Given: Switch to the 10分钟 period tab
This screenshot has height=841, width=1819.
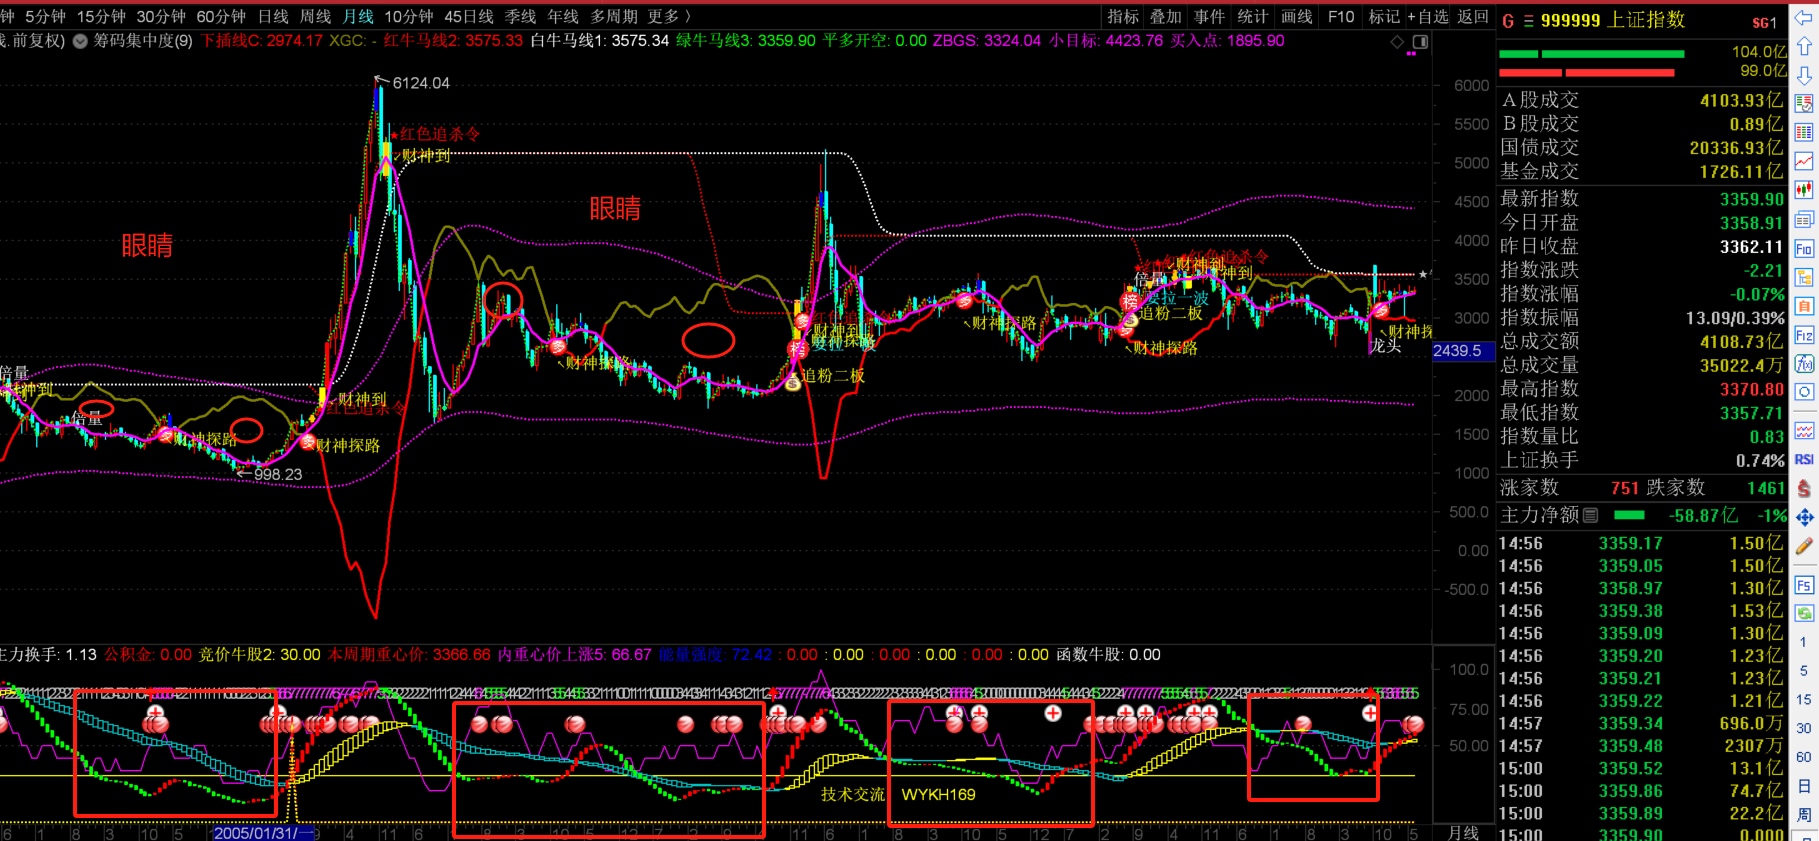Looking at the screenshot, I should (409, 17).
